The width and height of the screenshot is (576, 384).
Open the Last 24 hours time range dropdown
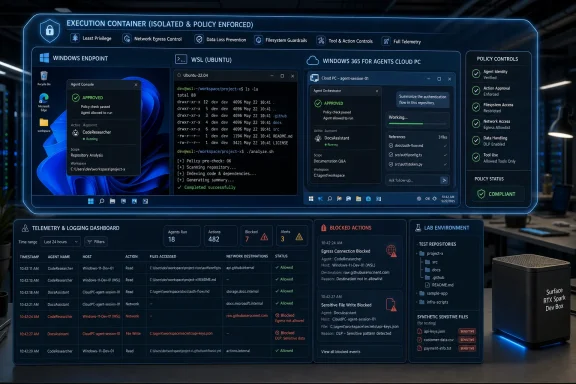(x=61, y=242)
